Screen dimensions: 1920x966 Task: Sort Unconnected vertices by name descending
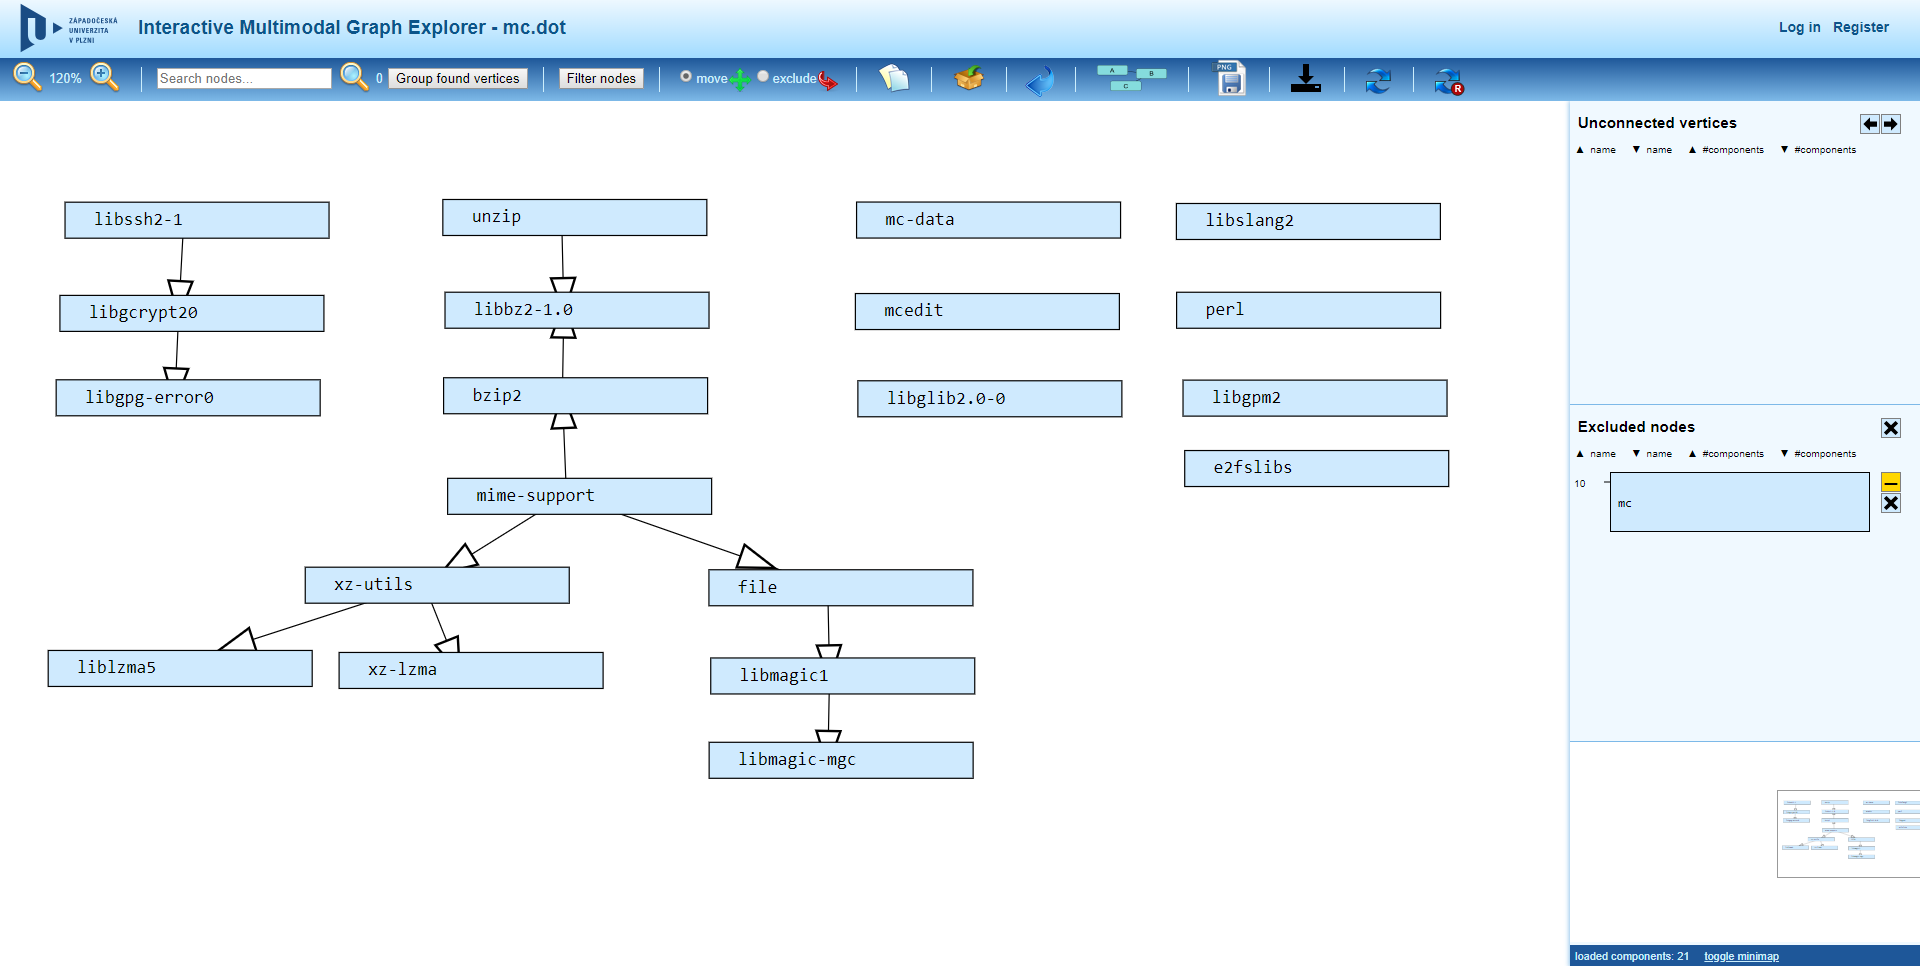pos(1652,150)
